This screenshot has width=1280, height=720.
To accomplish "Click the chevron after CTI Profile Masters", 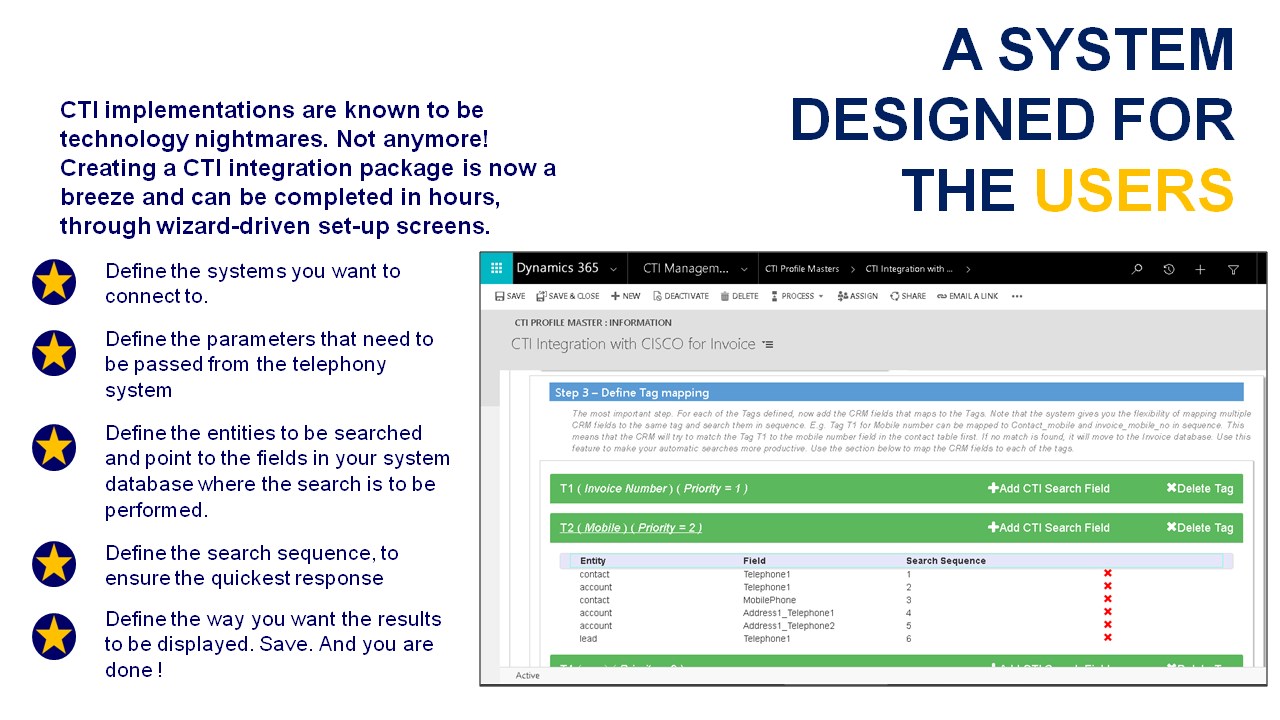I will click(x=853, y=269).
